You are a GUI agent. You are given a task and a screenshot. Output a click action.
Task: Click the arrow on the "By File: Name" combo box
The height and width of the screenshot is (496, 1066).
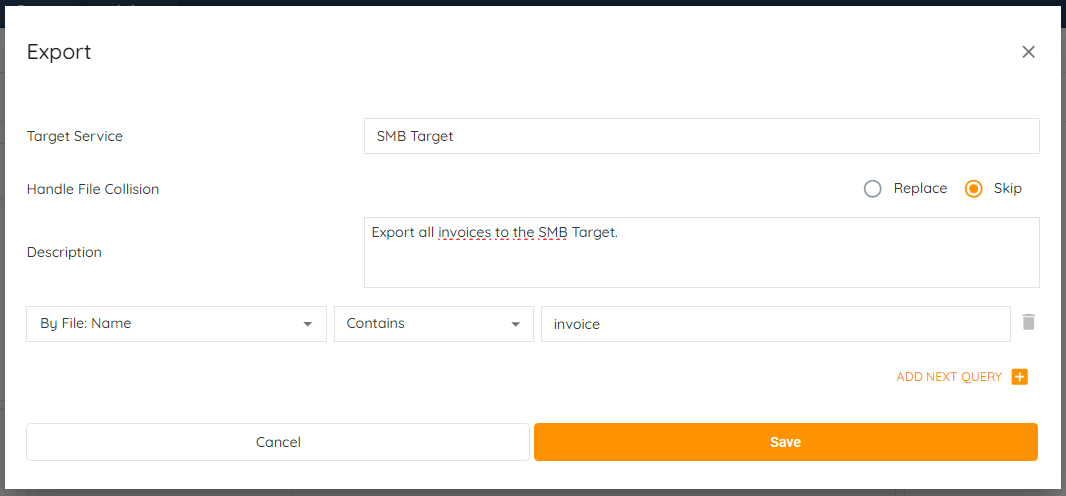pos(307,324)
